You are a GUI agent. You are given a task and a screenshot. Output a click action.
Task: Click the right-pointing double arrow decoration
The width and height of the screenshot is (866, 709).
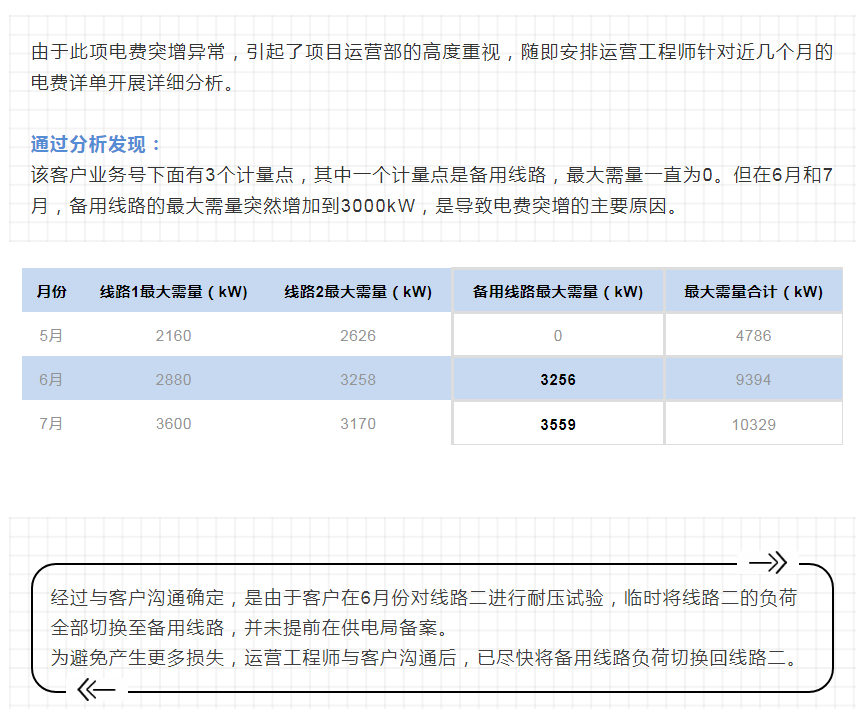point(767,562)
